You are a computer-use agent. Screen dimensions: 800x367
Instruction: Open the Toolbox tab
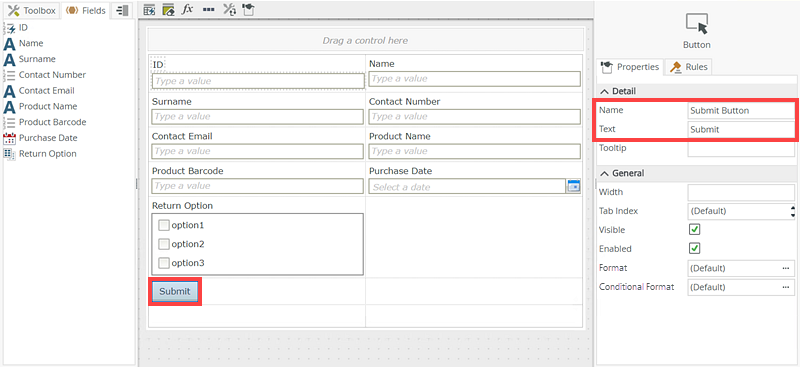32,10
